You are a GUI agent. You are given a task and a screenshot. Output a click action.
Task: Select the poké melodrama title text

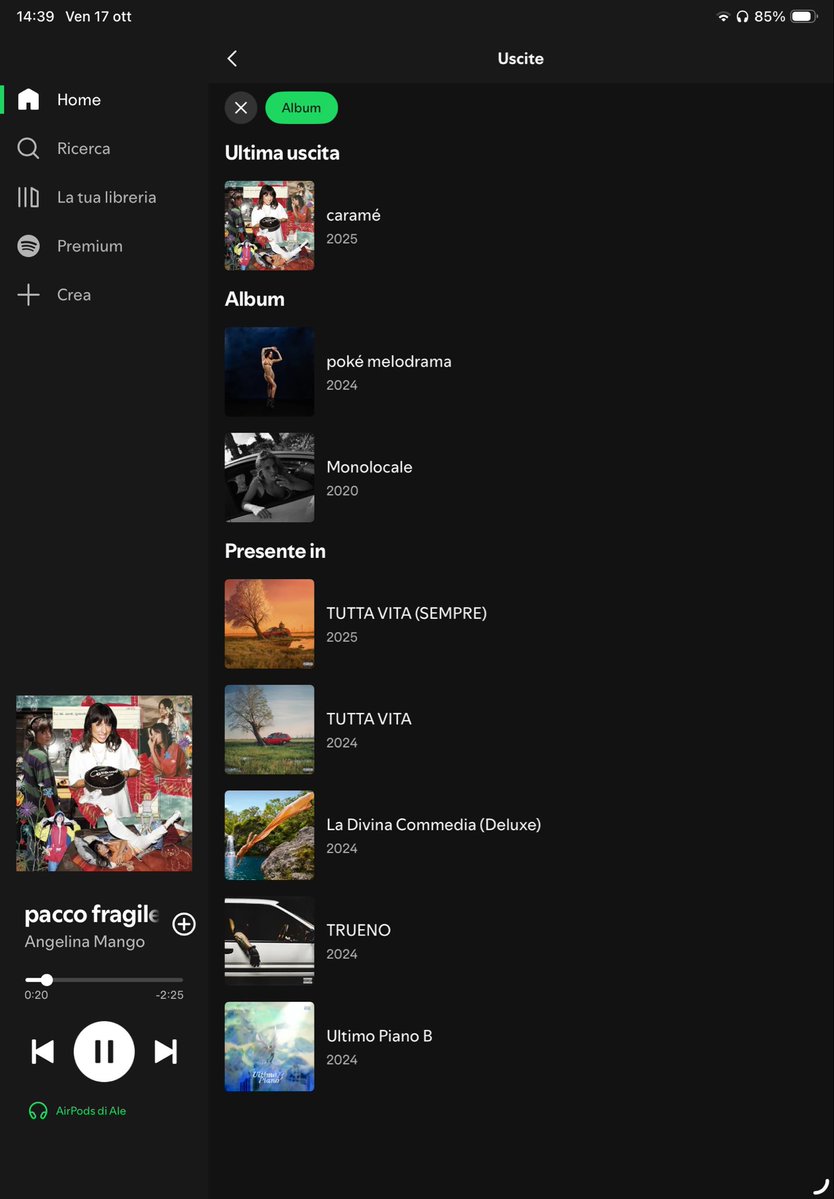tap(388, 361)
